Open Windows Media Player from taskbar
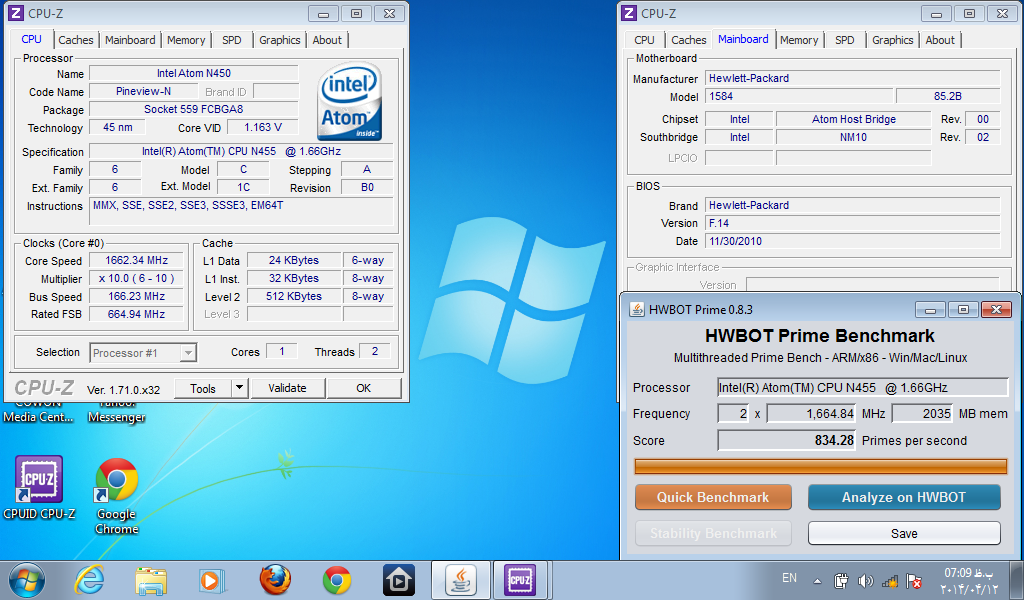Screen dimensions: 1024x600 (x=212, y=580)
